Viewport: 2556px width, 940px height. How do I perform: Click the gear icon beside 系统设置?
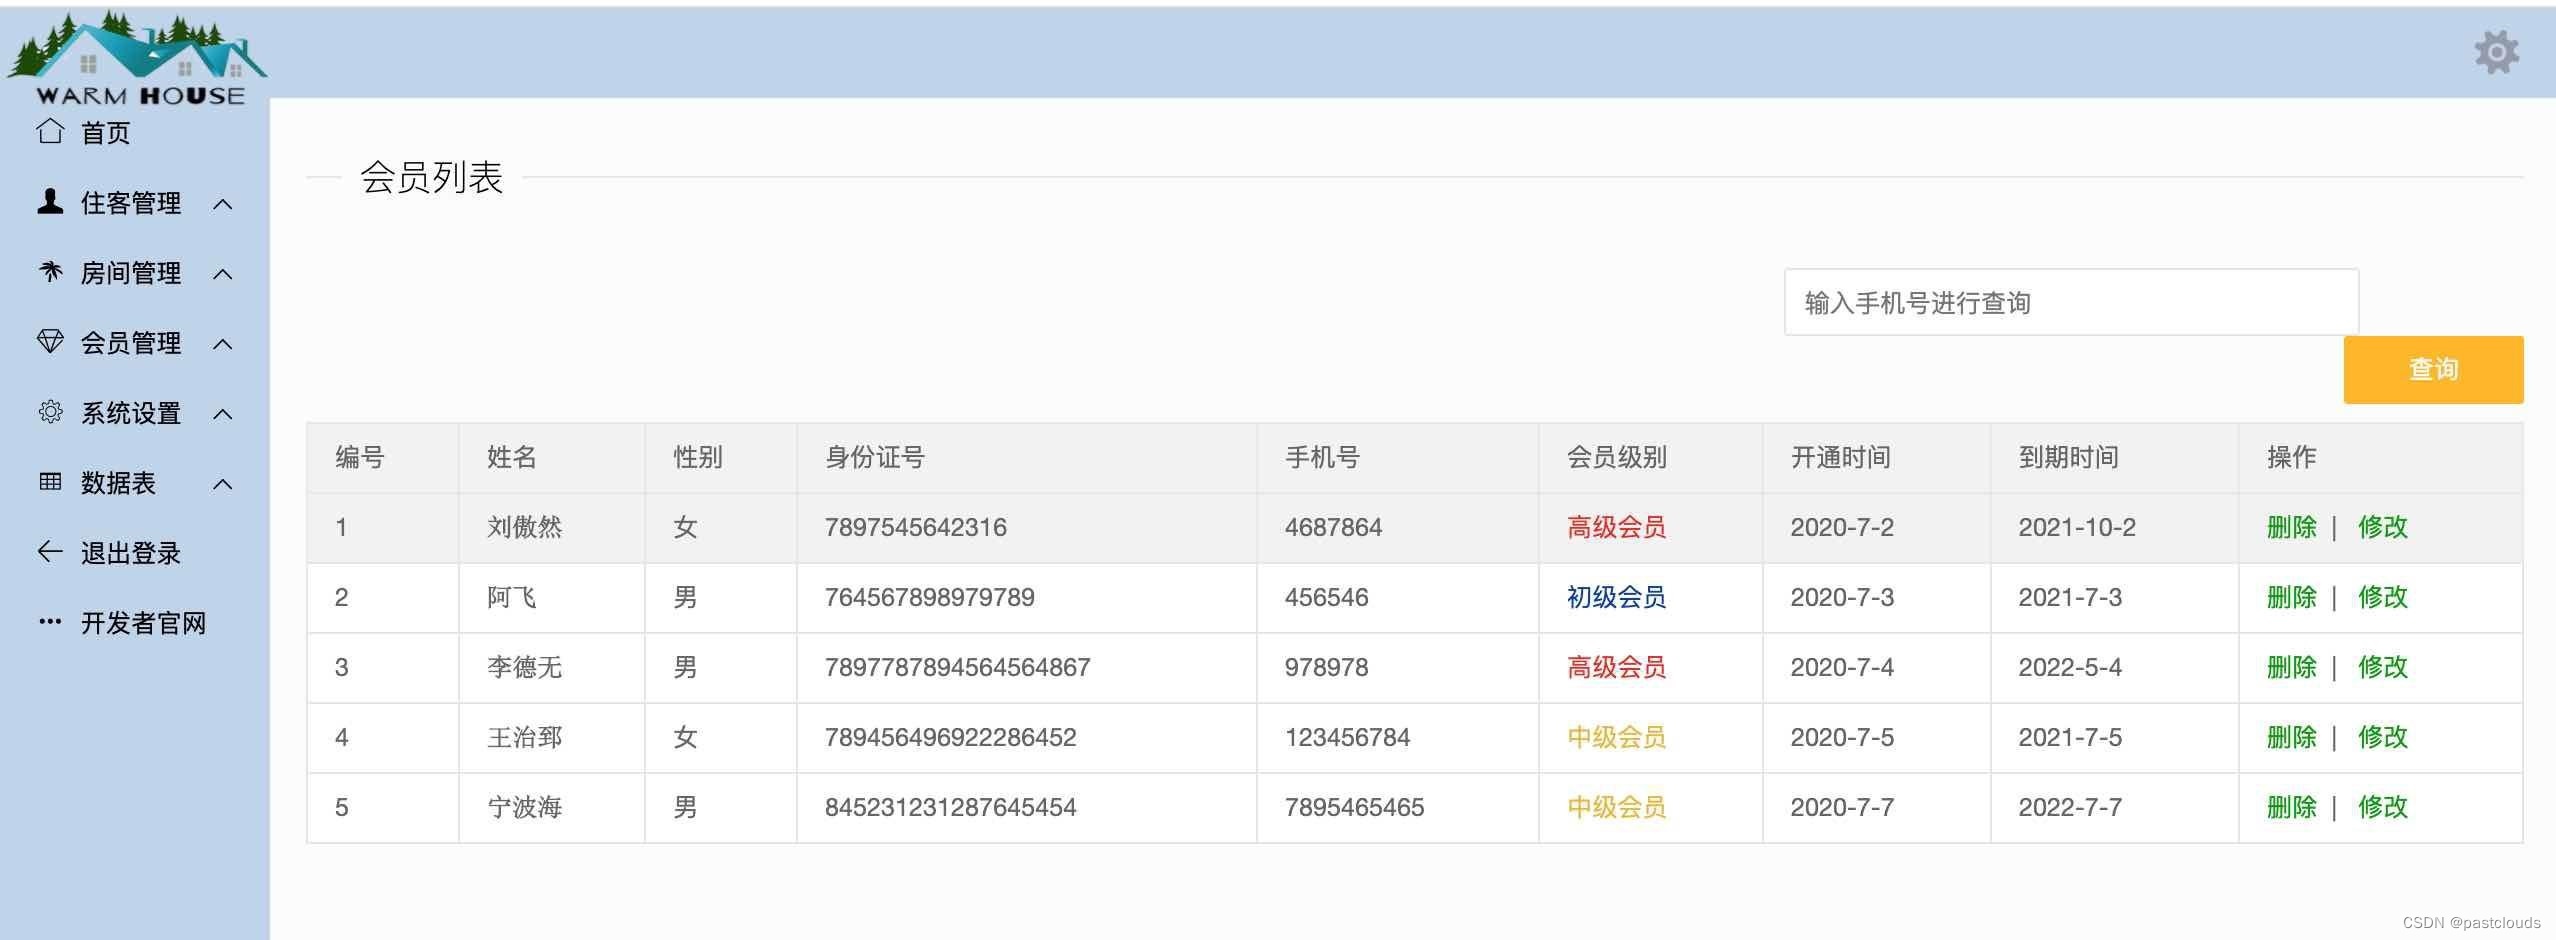pos(50,412)
